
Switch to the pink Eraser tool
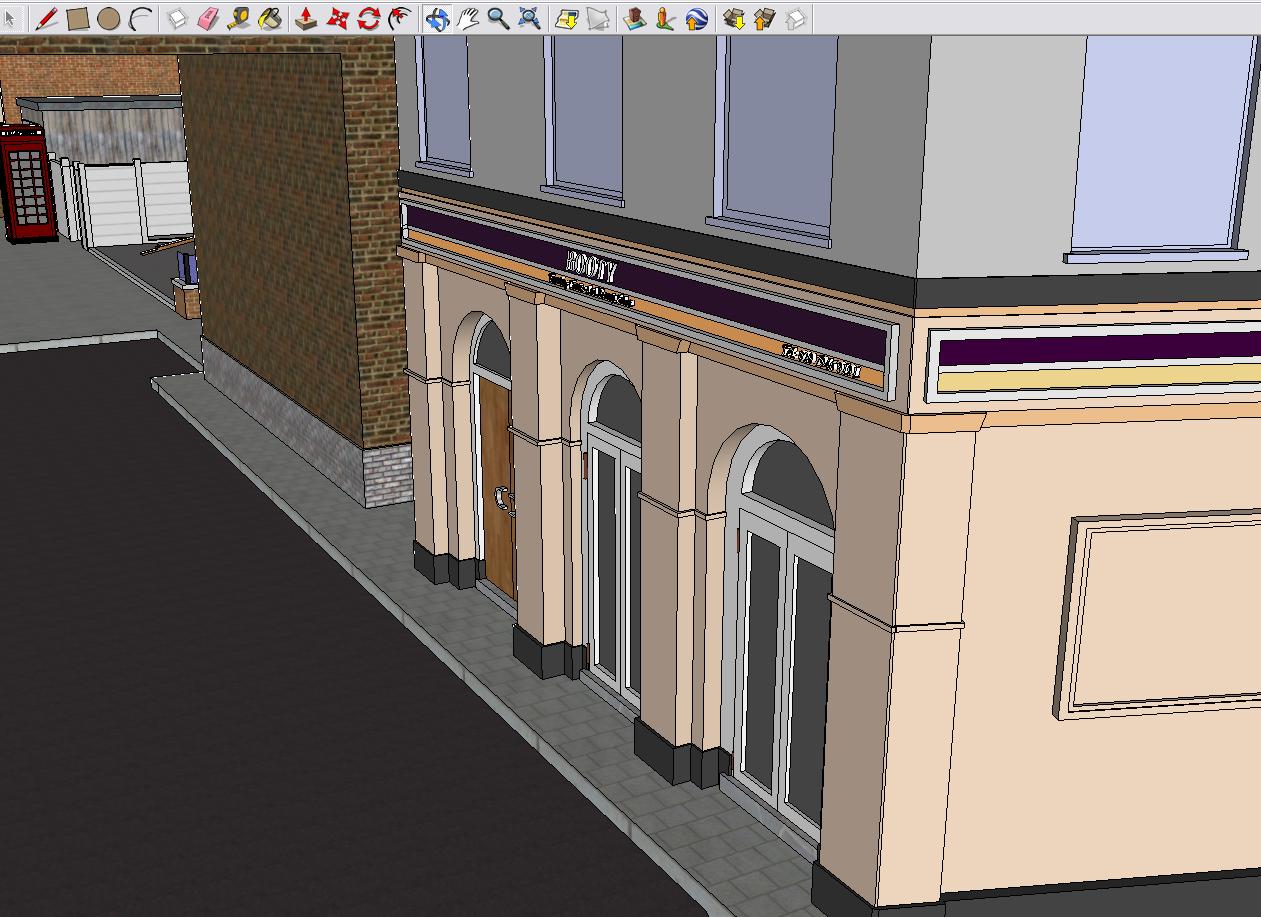click(x=208, y=18)
